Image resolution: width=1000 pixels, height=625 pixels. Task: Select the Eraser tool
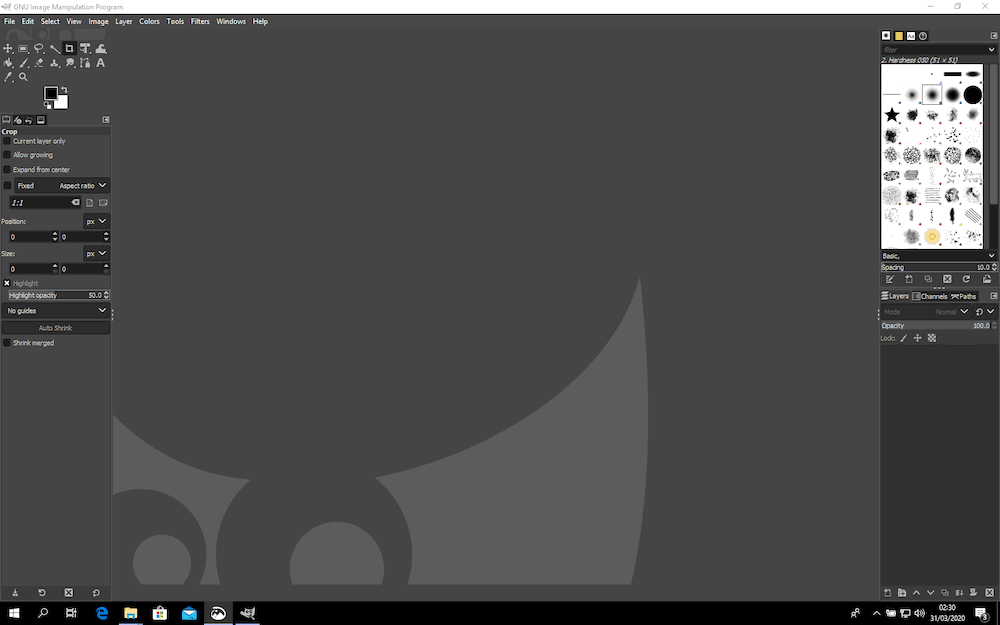[39, 63]
